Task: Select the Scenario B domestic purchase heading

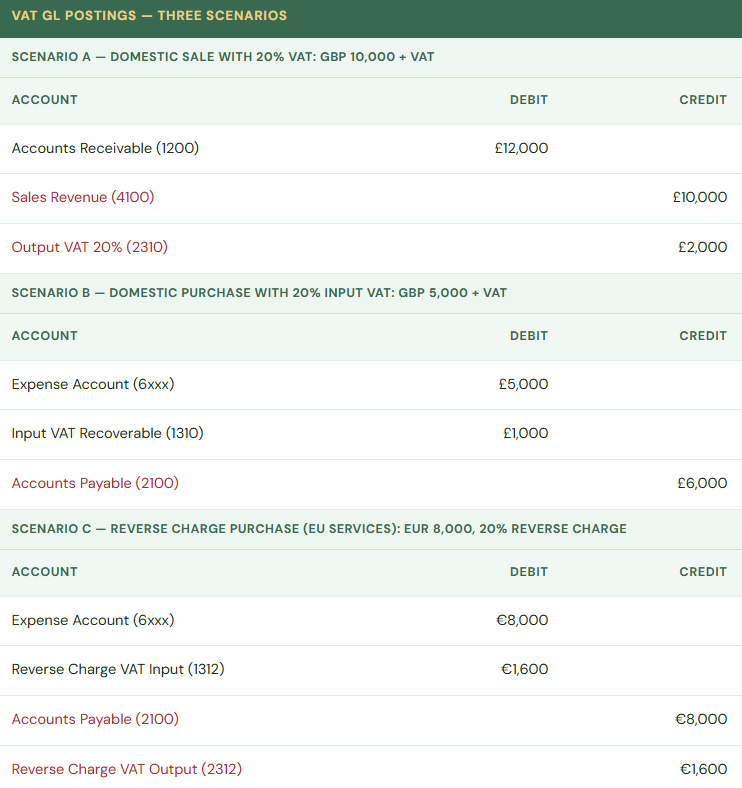Action: point(259,293)
